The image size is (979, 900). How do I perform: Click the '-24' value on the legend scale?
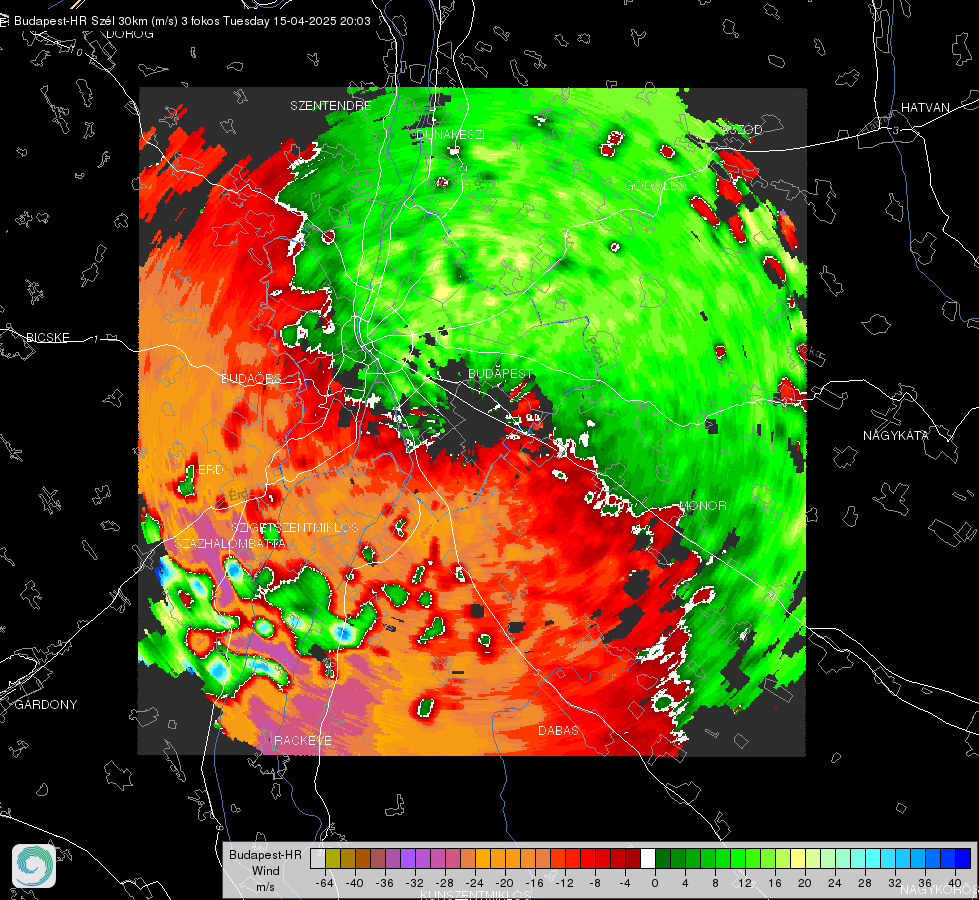[x=475, y=883]
